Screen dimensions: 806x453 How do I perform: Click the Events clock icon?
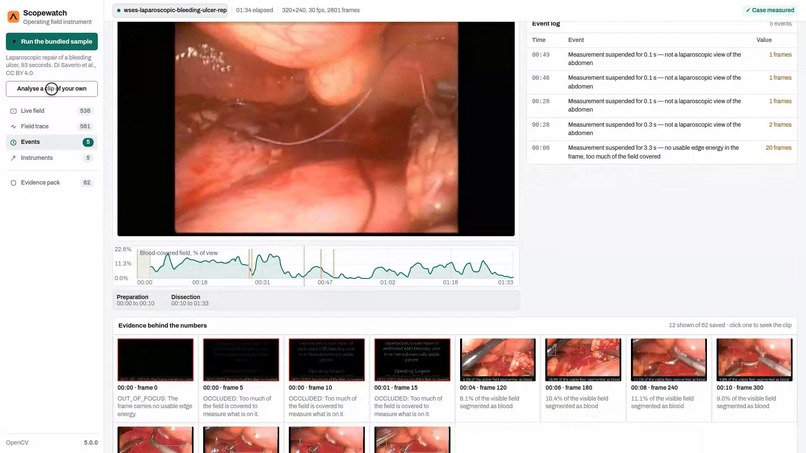tap(13, 142)
